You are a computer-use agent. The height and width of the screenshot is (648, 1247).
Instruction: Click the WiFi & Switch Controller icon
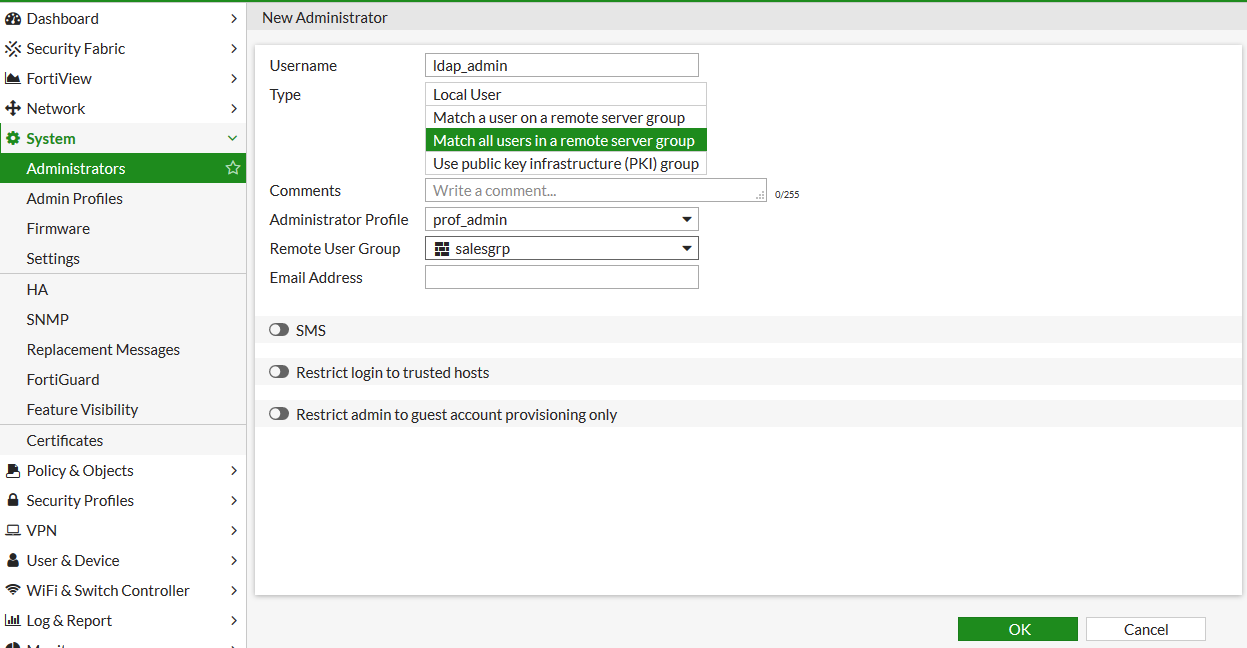pyautogui.click(x=13, y=590)
